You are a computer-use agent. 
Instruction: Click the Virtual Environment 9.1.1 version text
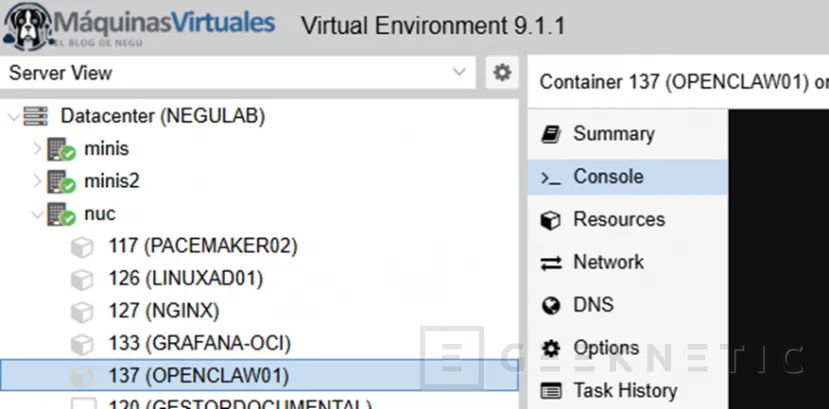pos(433,26)
